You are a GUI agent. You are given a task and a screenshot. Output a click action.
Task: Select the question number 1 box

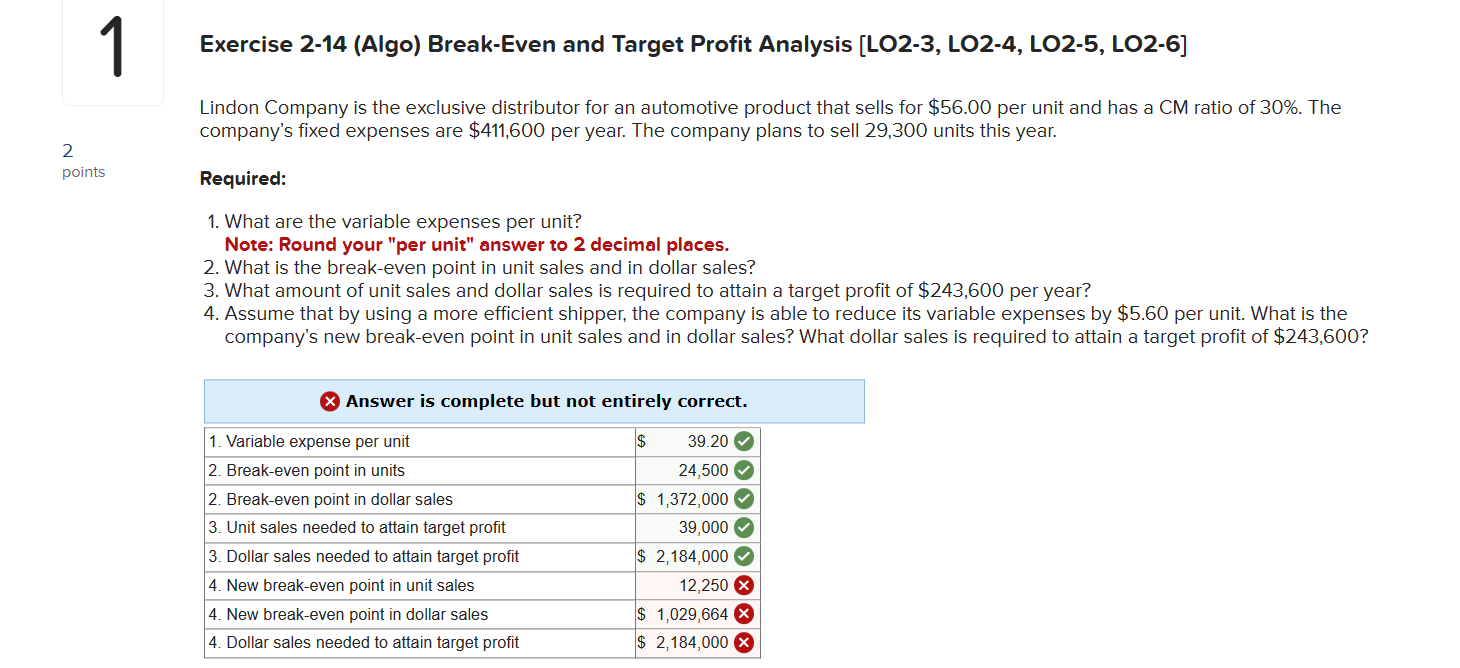point(112,52)
